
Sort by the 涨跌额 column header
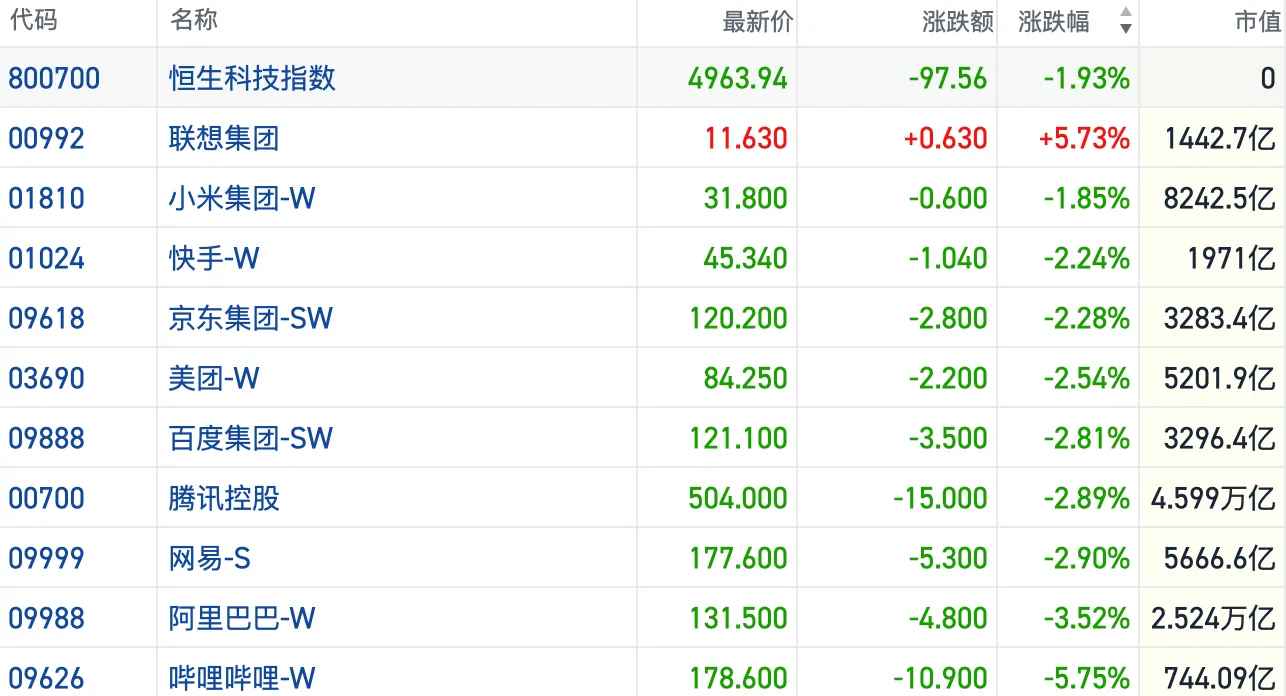point(957,22)
